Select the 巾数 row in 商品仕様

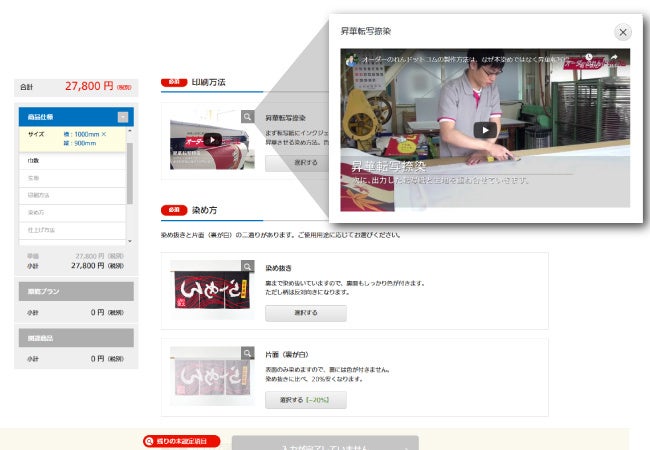coord(72,161)
